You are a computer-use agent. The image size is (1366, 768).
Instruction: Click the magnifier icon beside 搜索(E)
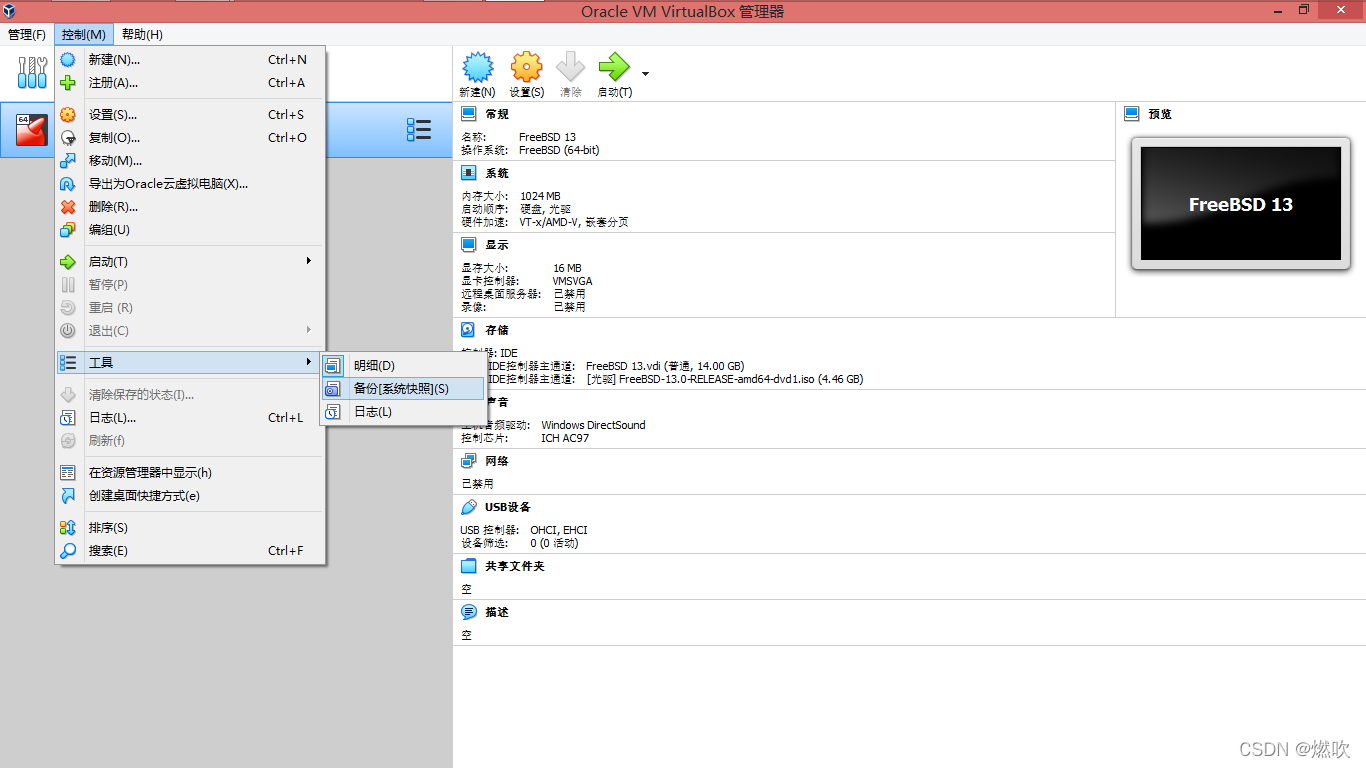(x=68, y=551)
